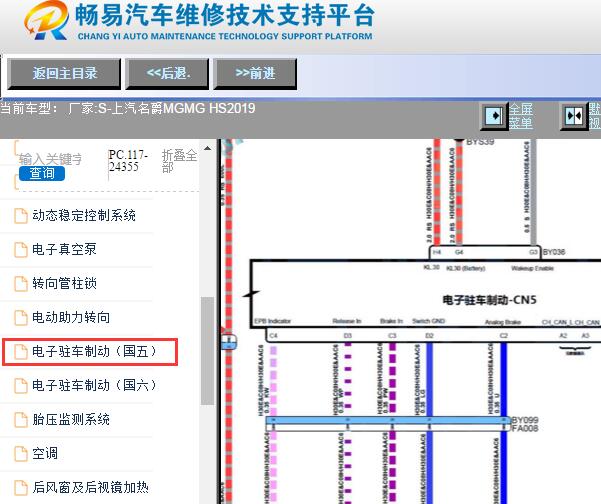
Task: Open the 电动助力转向 entry
Action: [71, 317]
